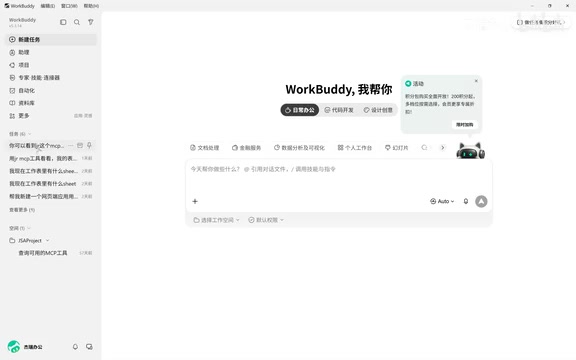Open the 默认权限 dropdown
This screenshot has height=360, width=576.
tap(266, 220)
